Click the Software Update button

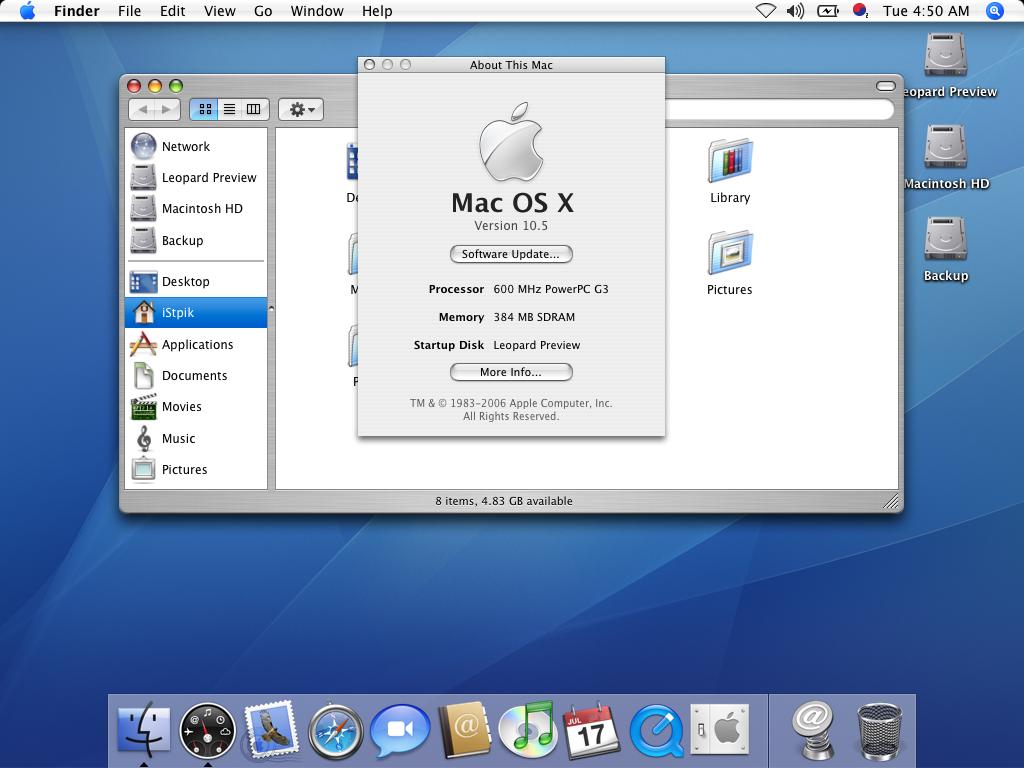click(511, 254)
